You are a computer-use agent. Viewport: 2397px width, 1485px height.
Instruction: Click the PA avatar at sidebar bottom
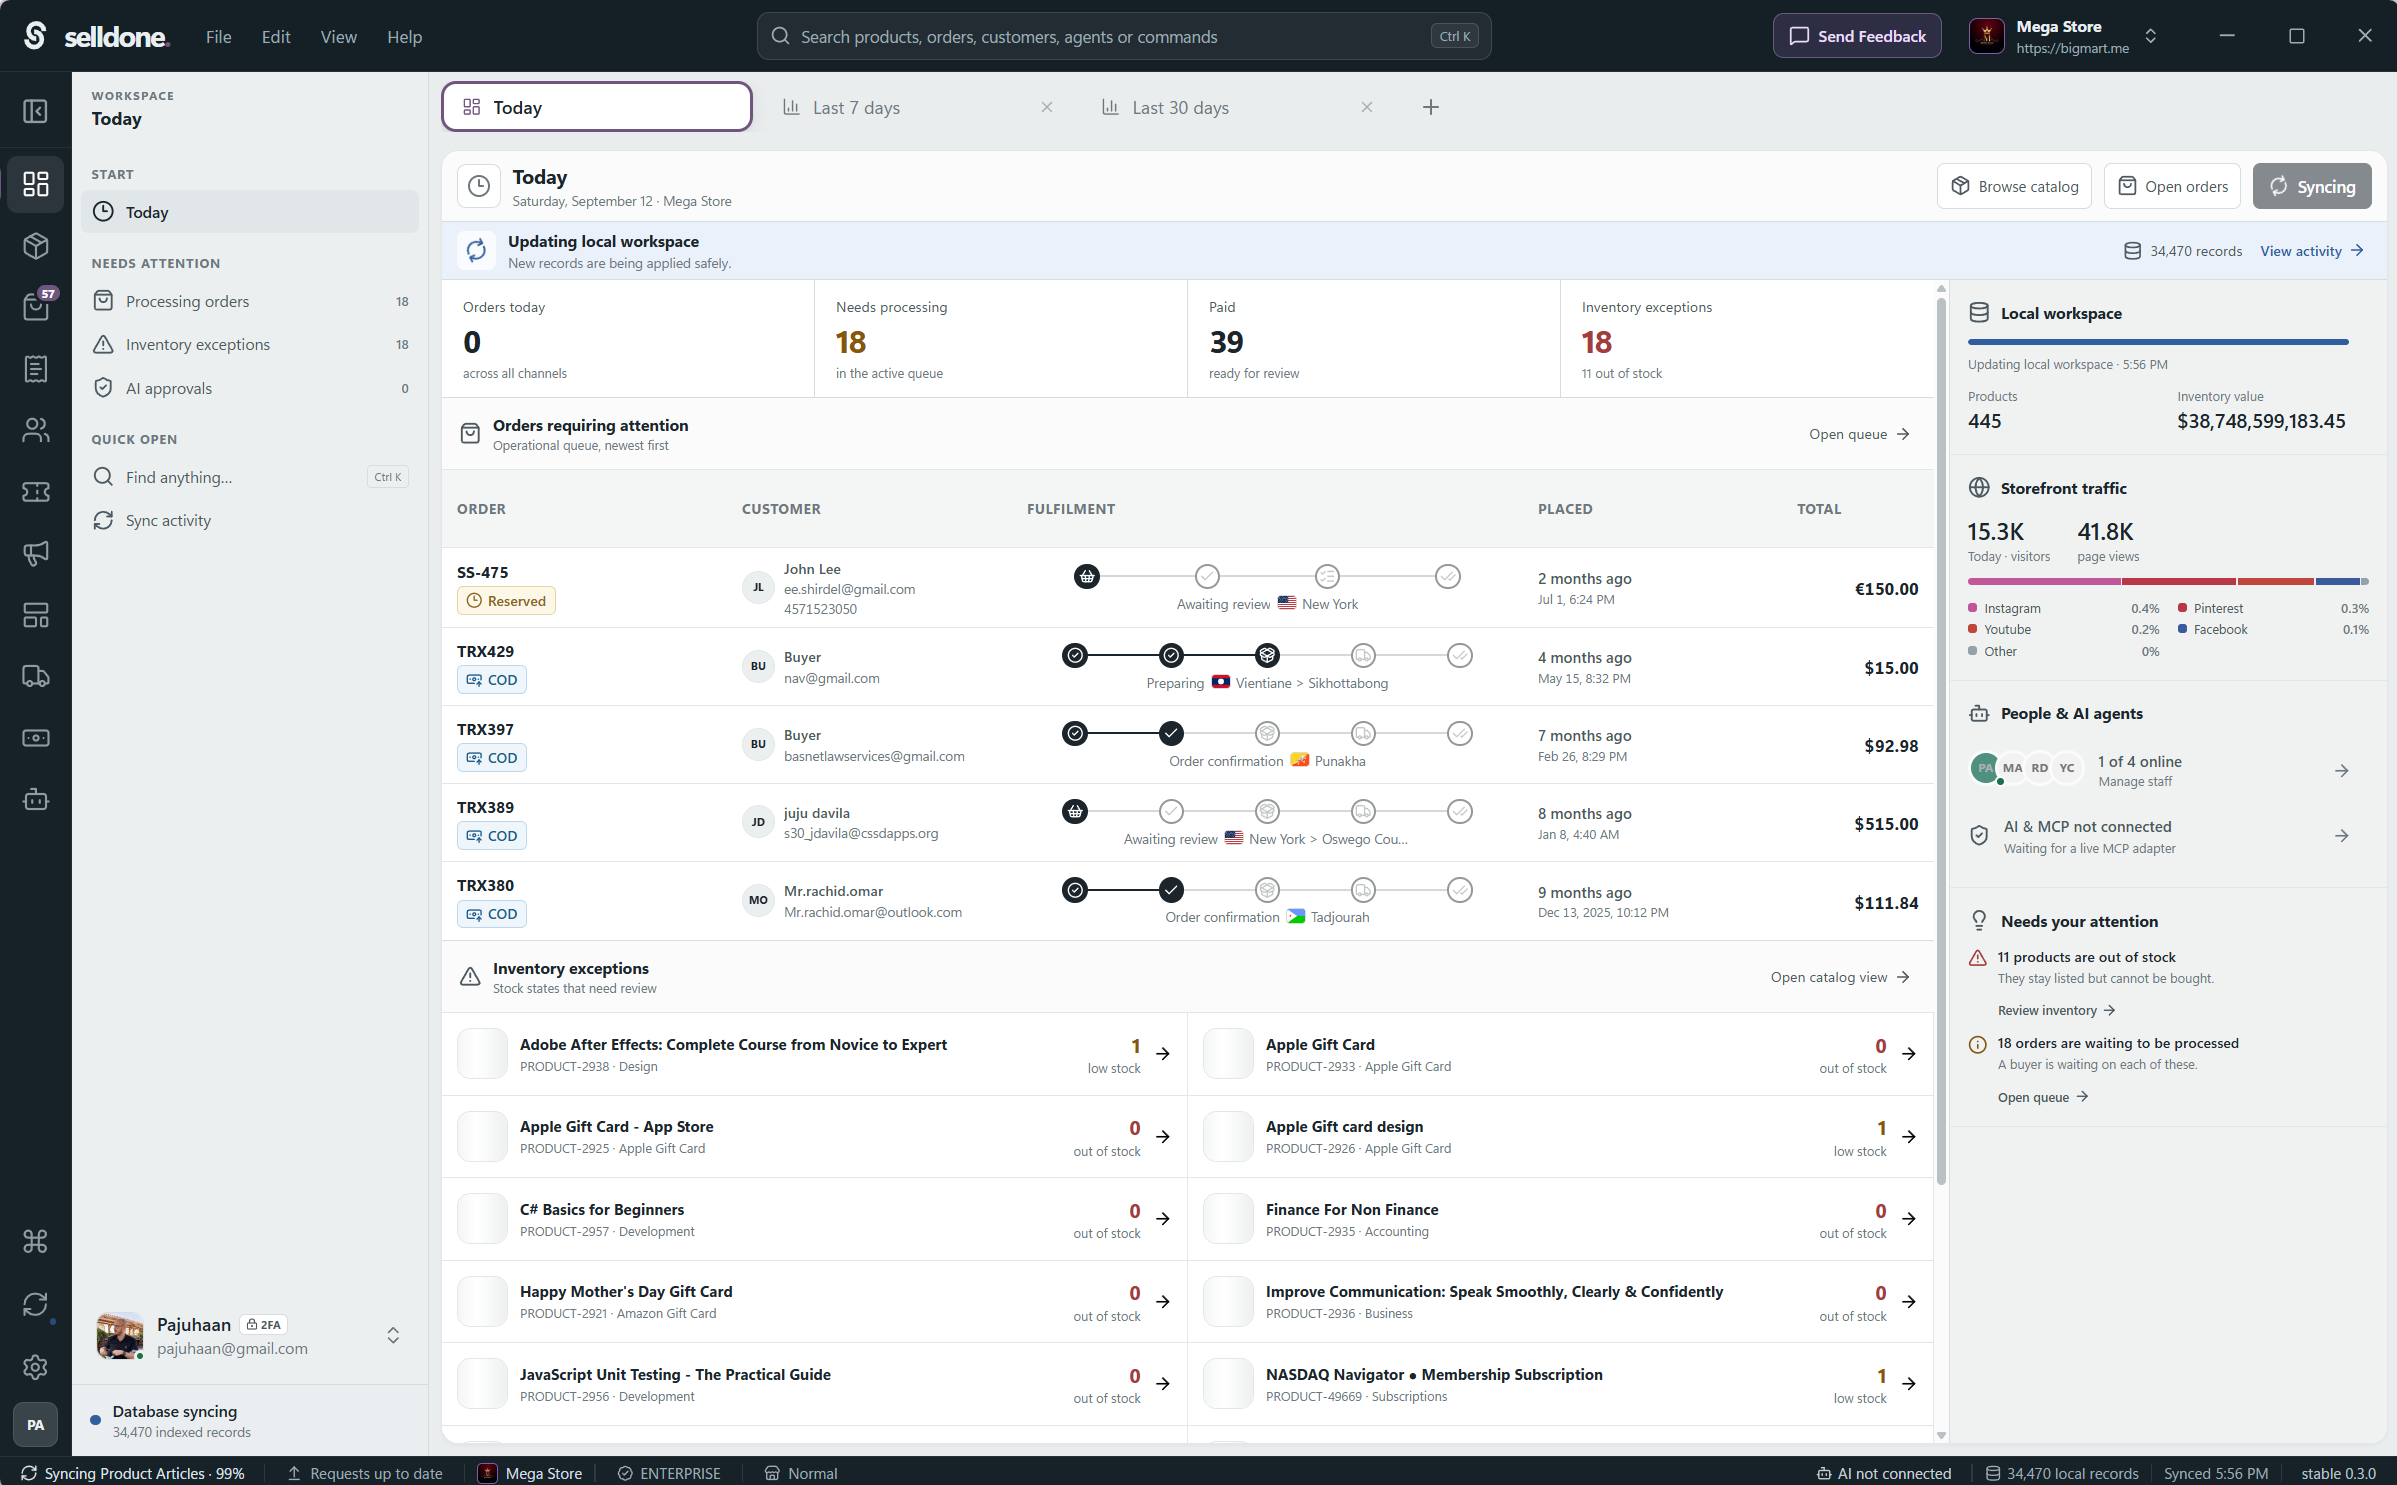point(36,1425)
